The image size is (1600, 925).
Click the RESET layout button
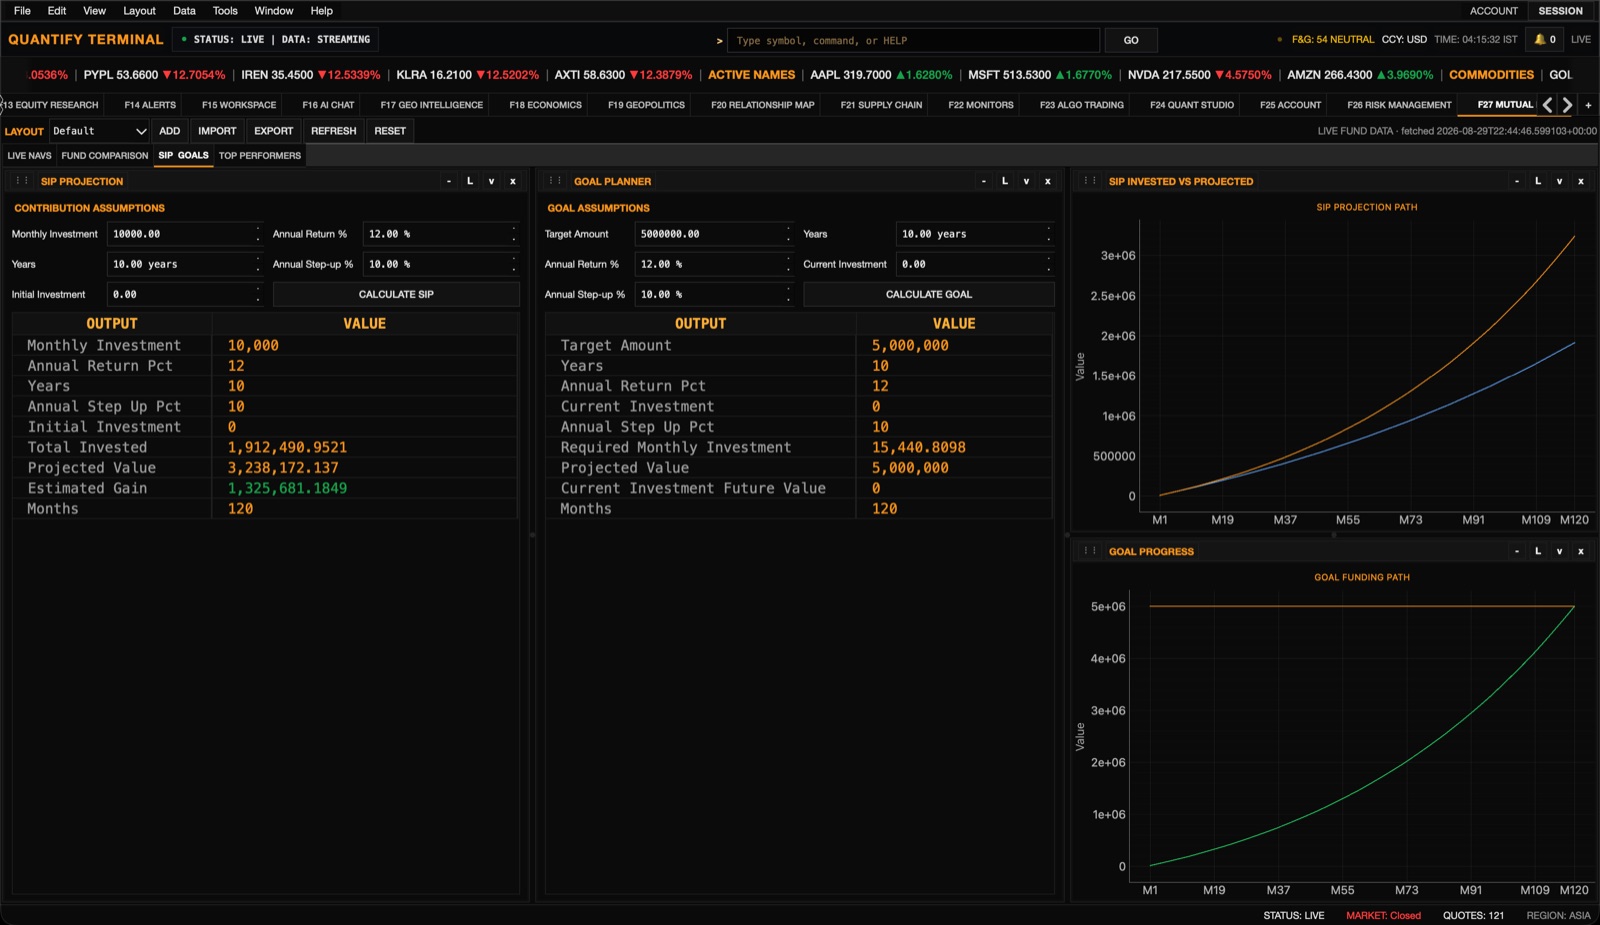pos(390,131)
